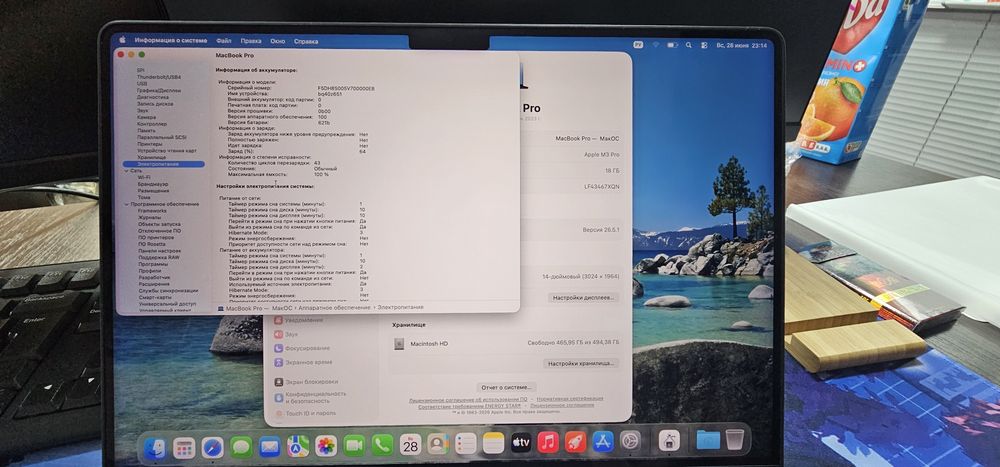Click the battery status icon in menu bar
1000x467 pixels.
(672, 45)
